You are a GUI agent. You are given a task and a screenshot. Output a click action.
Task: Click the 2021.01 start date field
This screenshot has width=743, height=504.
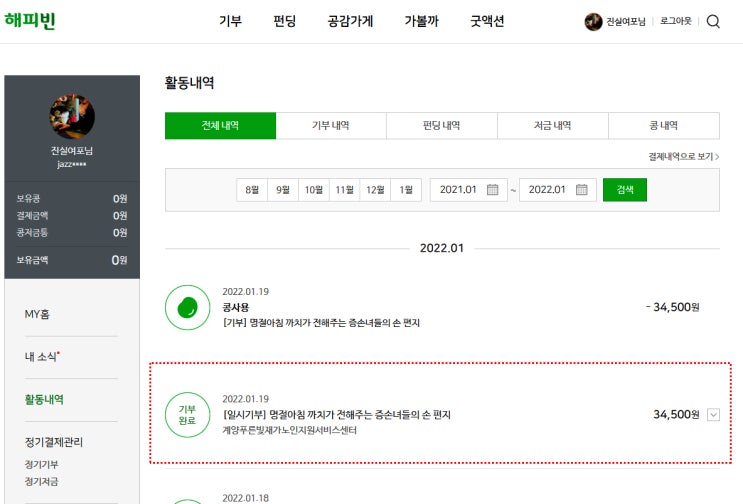[469, 189]
